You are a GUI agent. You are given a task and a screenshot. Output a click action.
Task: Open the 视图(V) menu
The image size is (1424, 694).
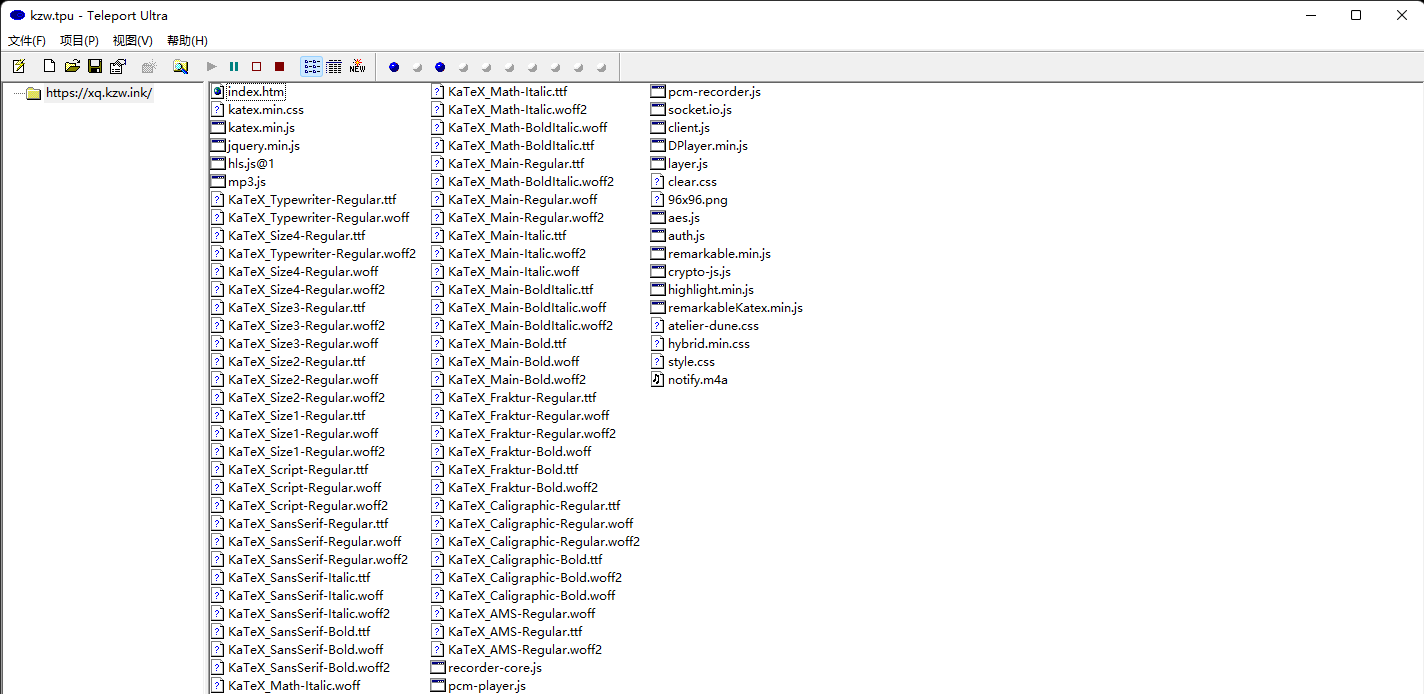132,41
